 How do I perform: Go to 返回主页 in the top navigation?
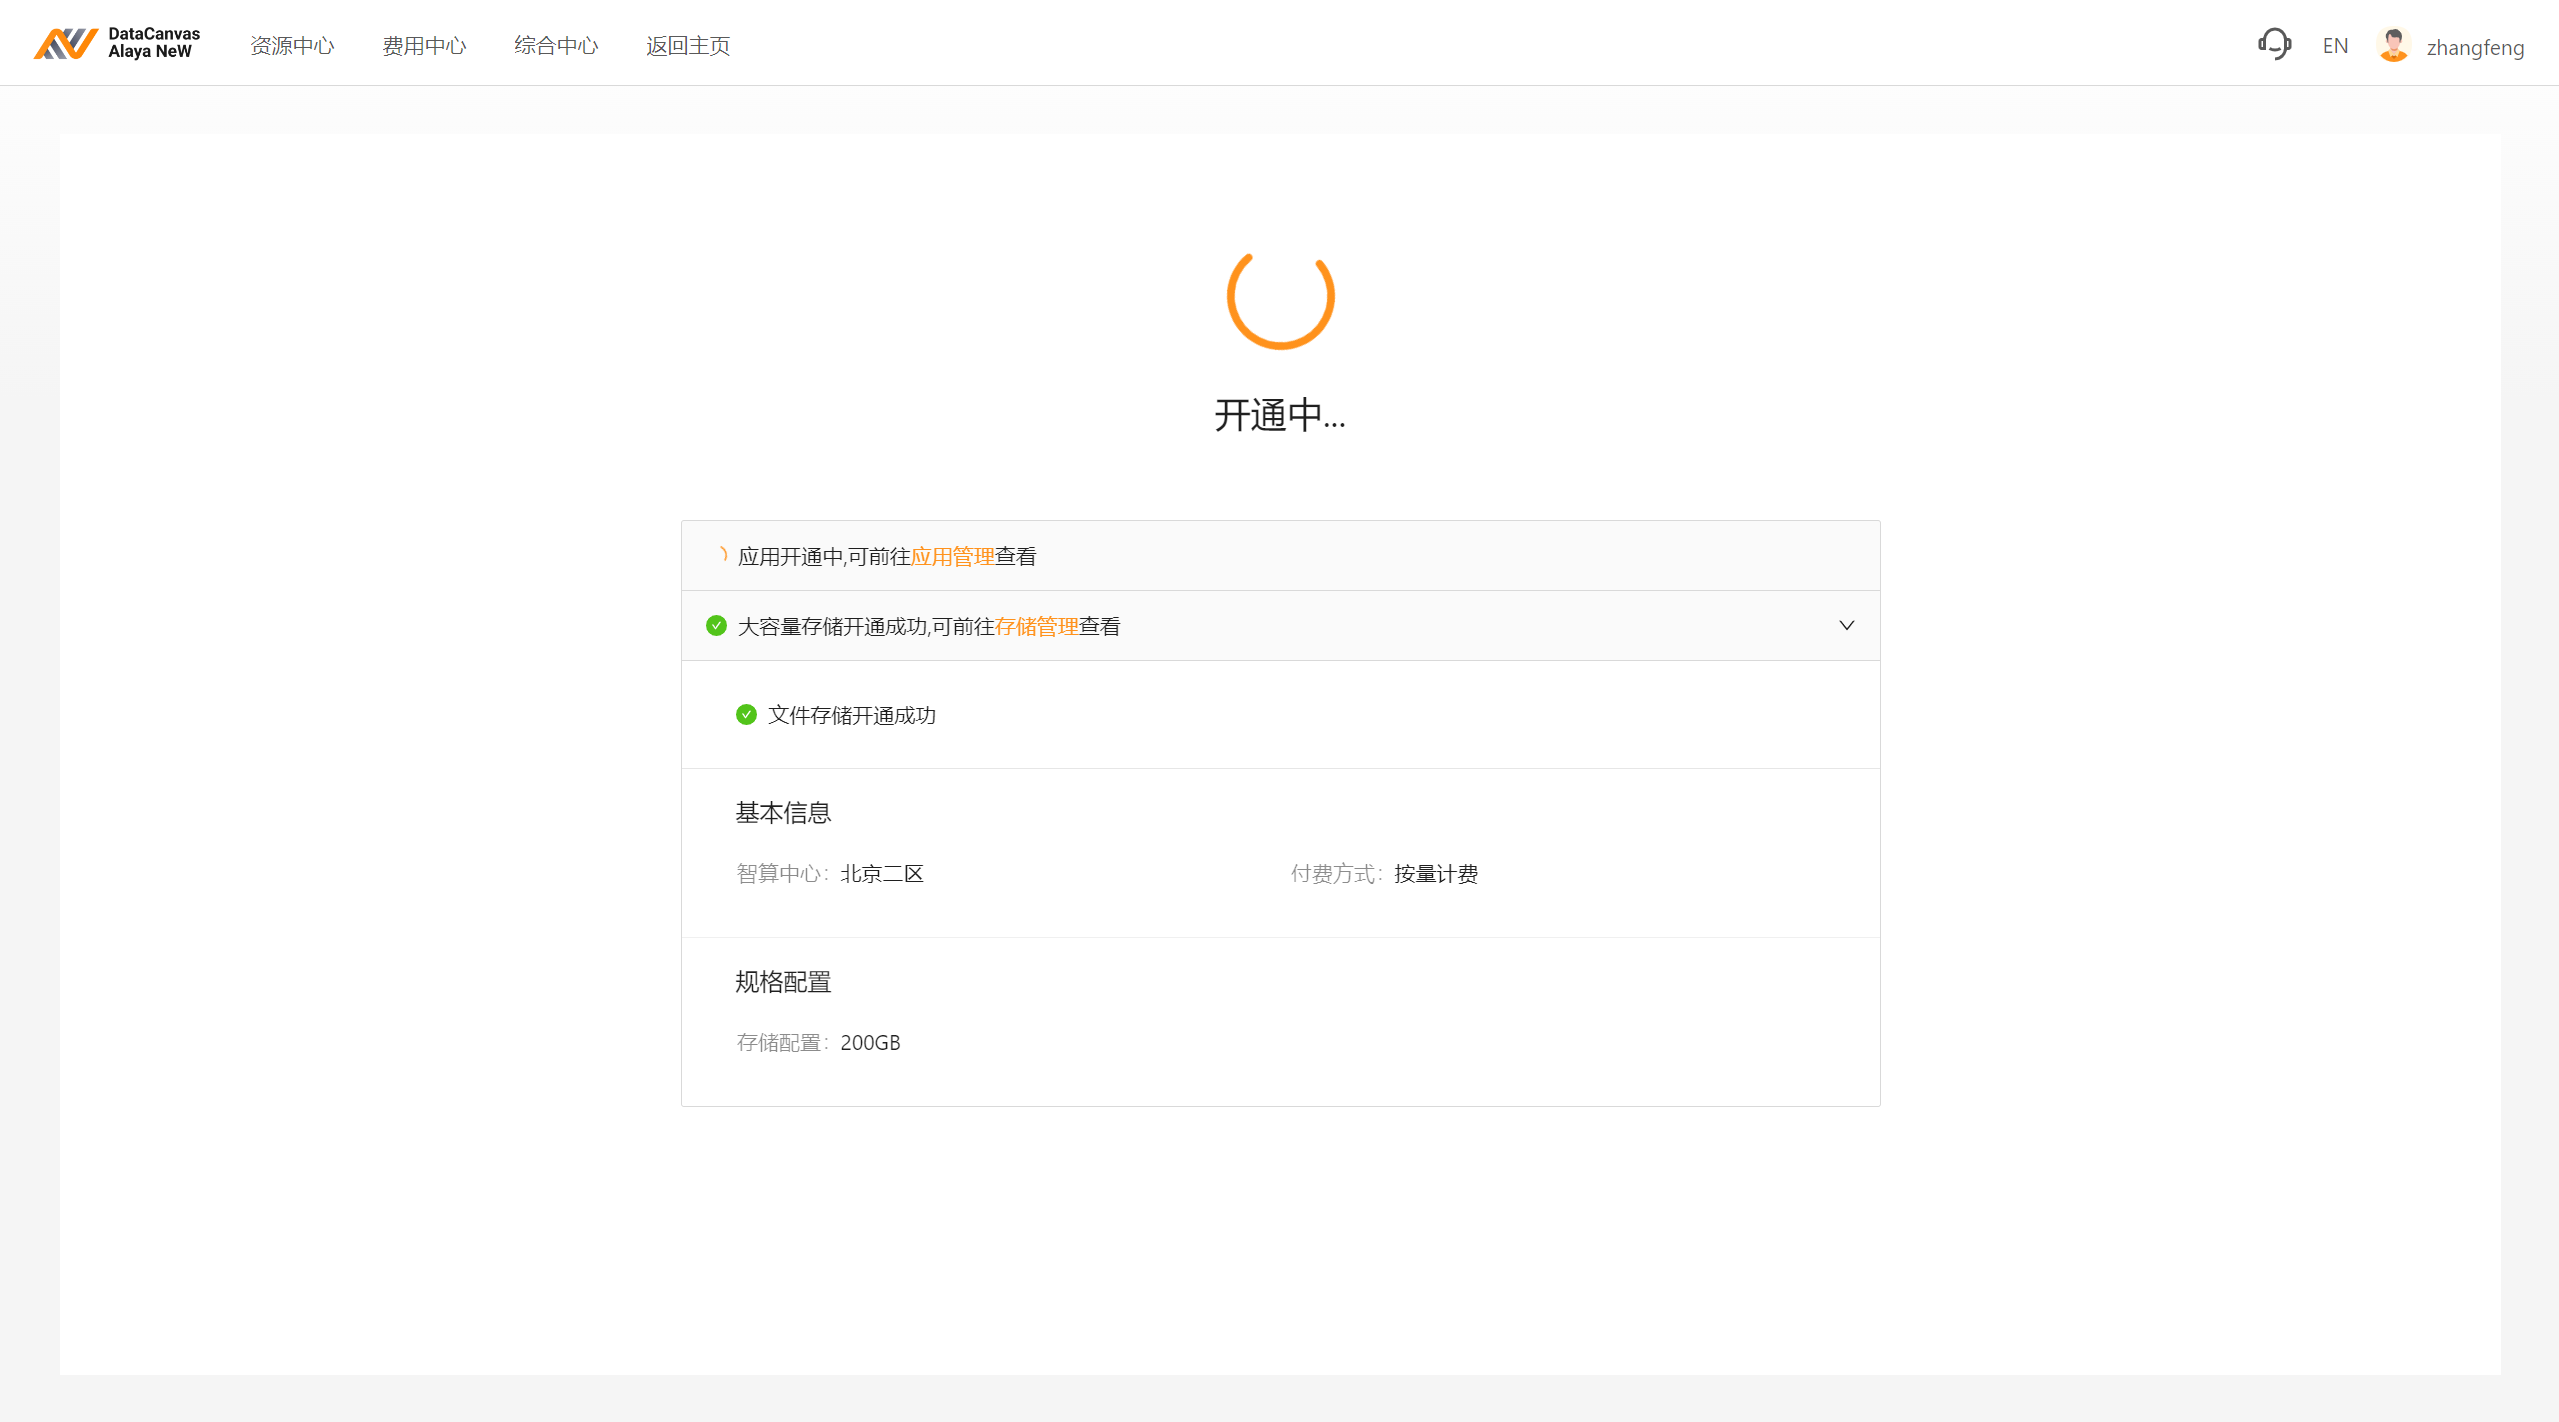pos(688,46)
